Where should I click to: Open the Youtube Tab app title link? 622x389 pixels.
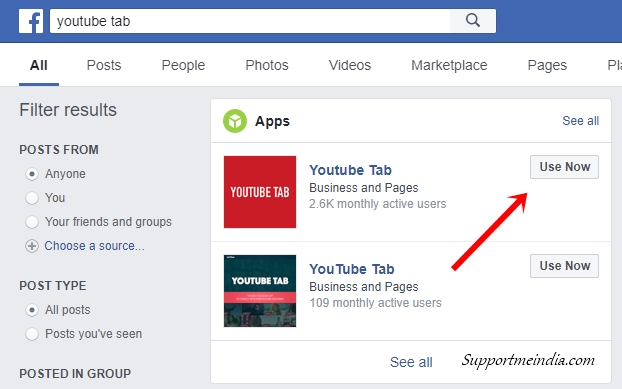pos(351,170)
